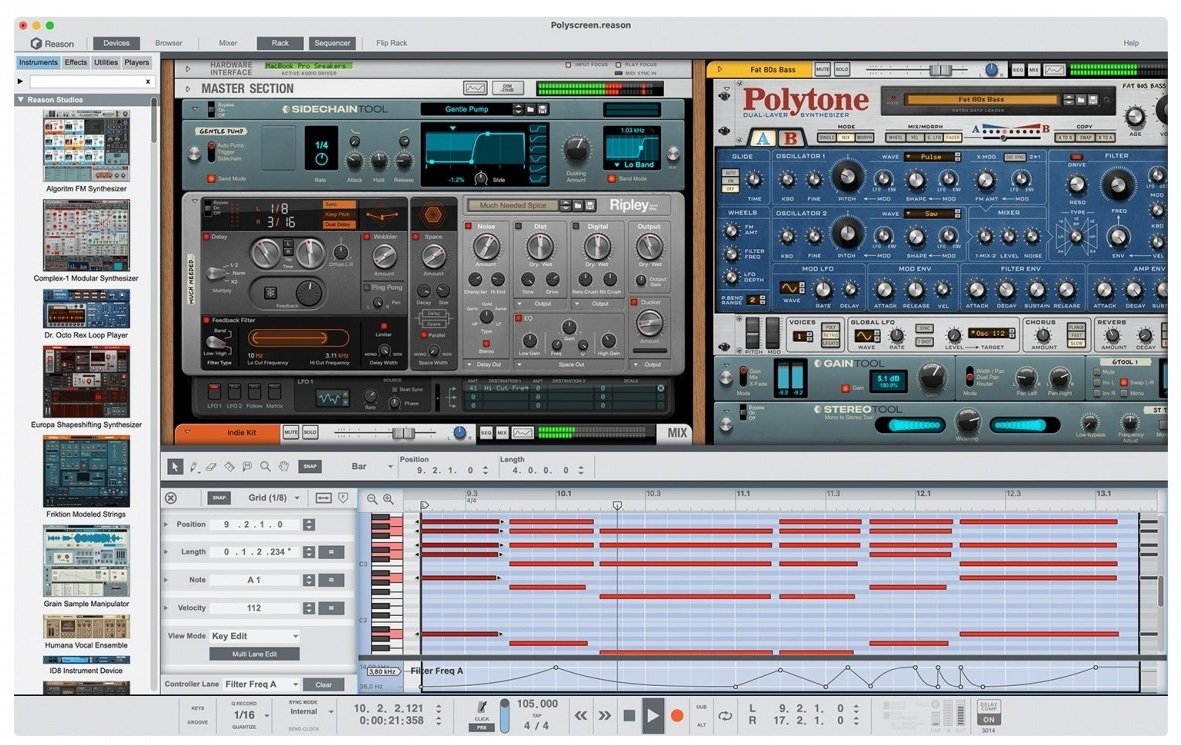Image resolution: width=1181 pixels, height=745 pixels.
Task: Select the Pencil tool in sequencer toolbar
Action: 193,467
